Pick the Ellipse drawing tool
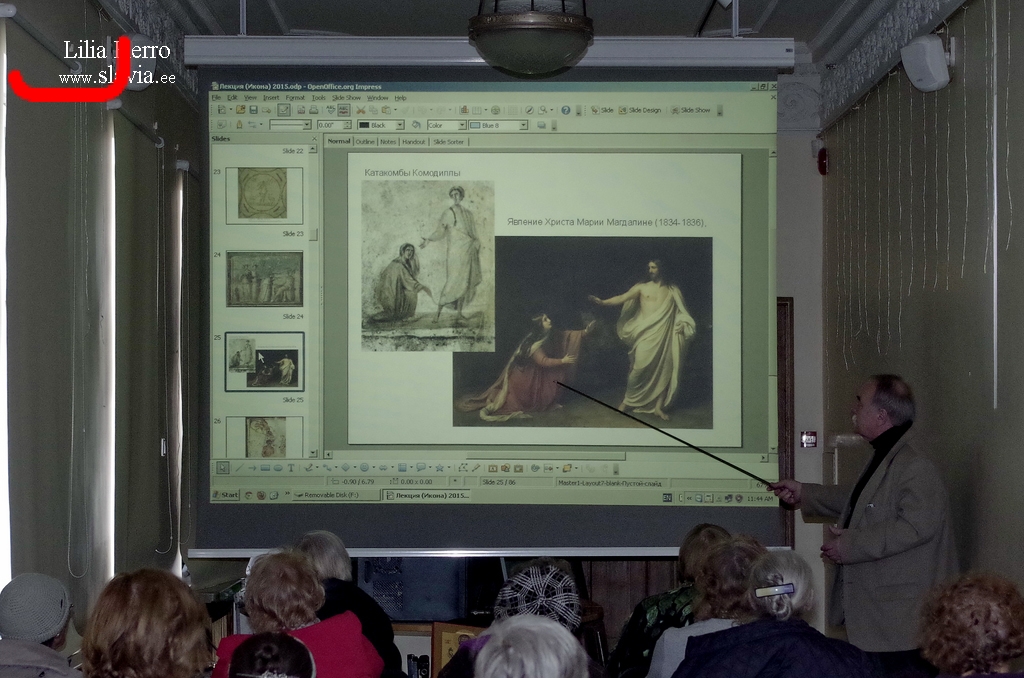The width and height of the screenshot is (1024, 678). (x=278, y=468)
